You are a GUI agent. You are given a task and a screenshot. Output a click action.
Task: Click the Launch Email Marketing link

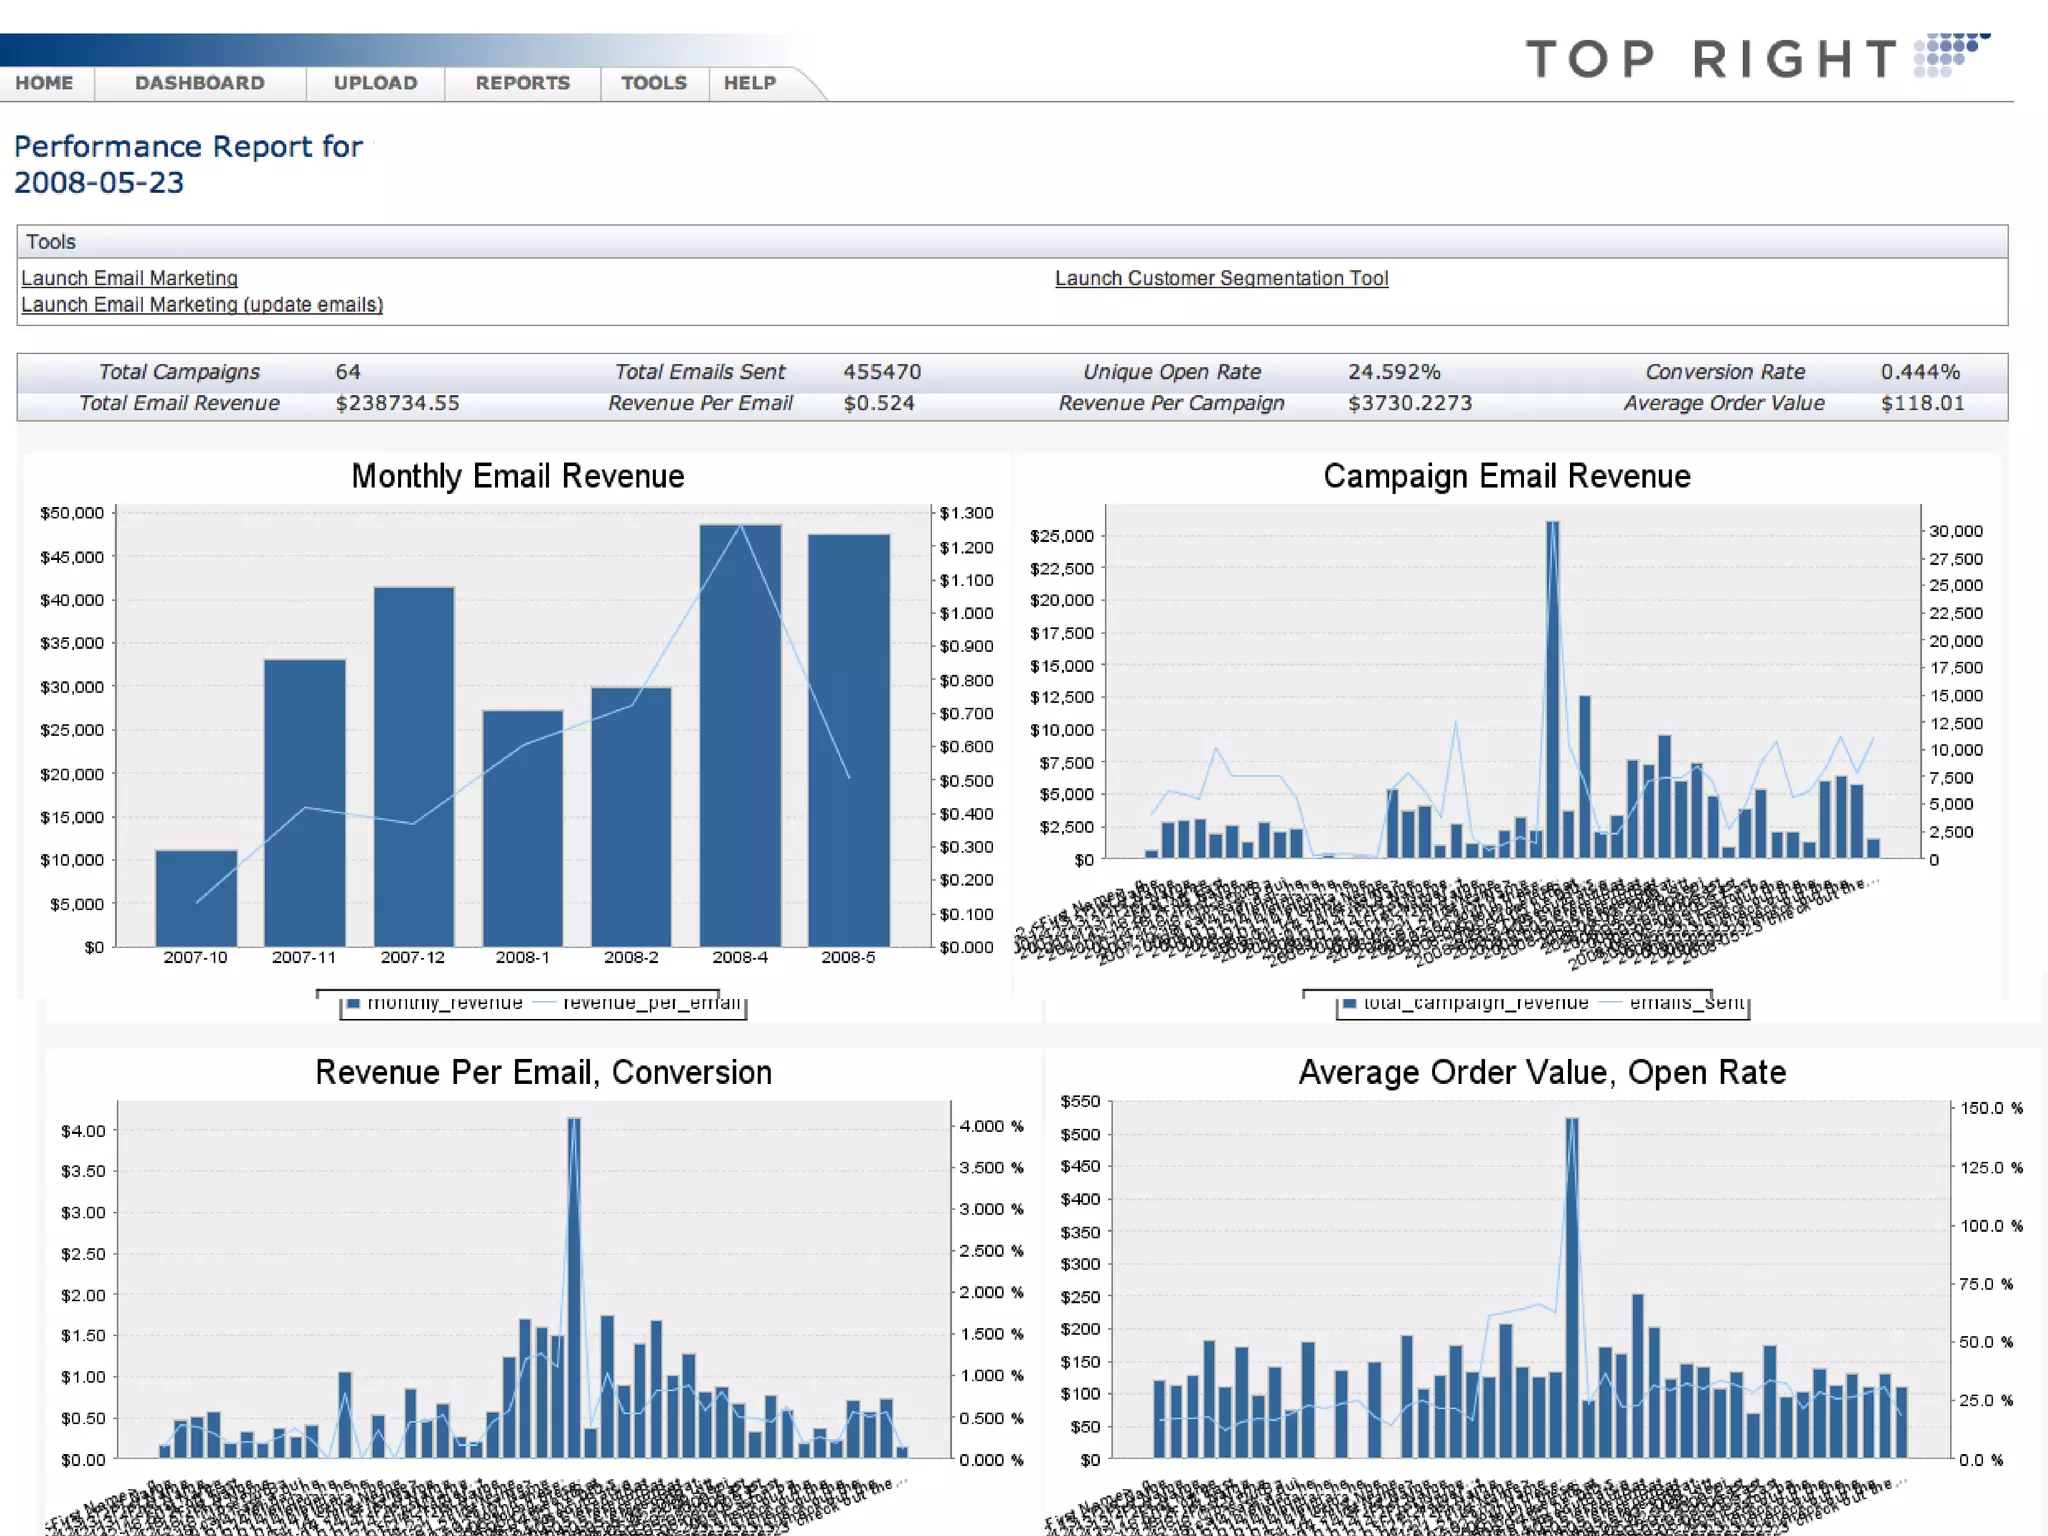pos(129,278)
